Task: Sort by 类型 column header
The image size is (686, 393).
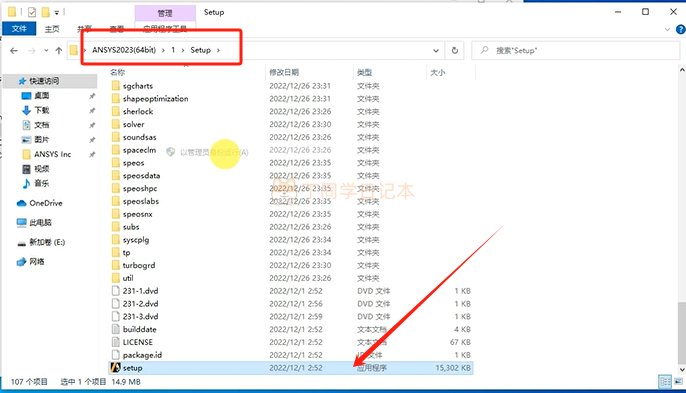Action: tap(364, 72)
